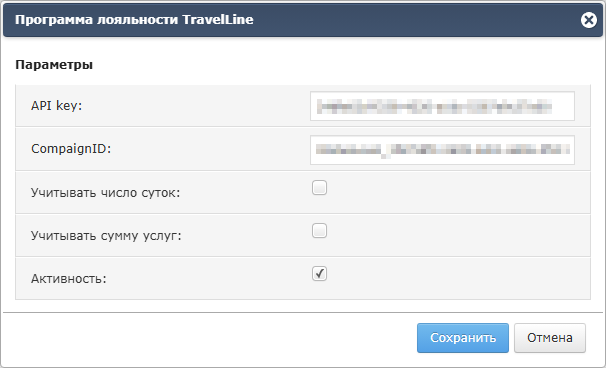Select the CompaignID label text
This screenshot has height=368, width=606.
[x=71, y=149]
